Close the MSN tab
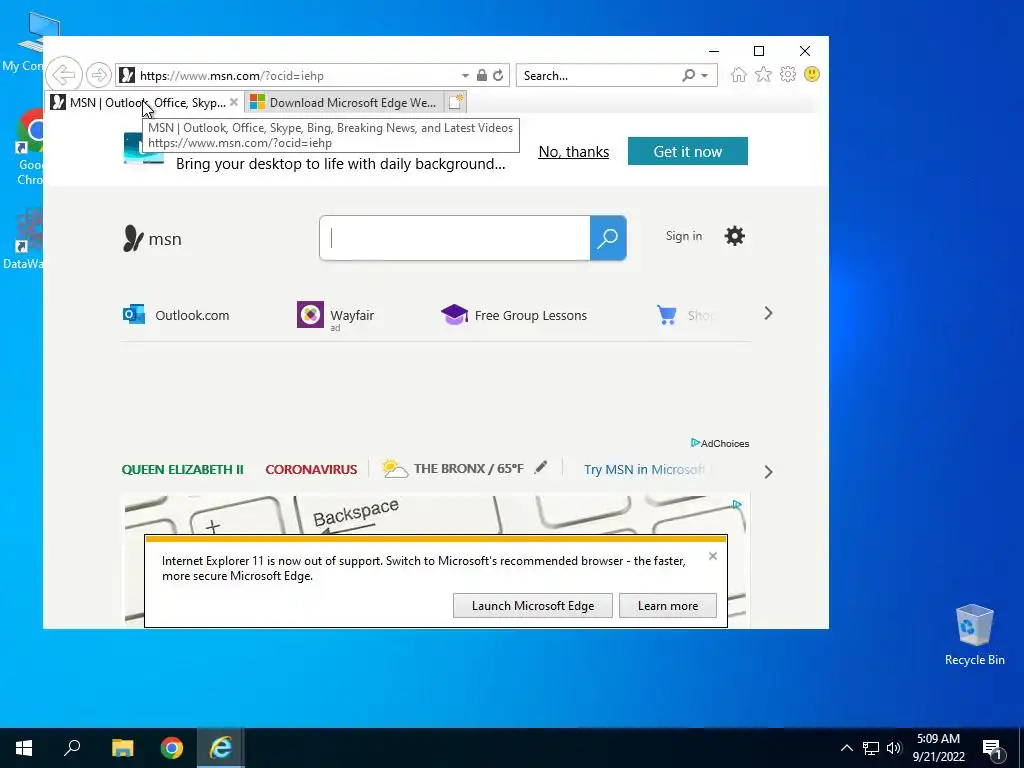This screenshot has width=1024, height=768. coord(234,103)
